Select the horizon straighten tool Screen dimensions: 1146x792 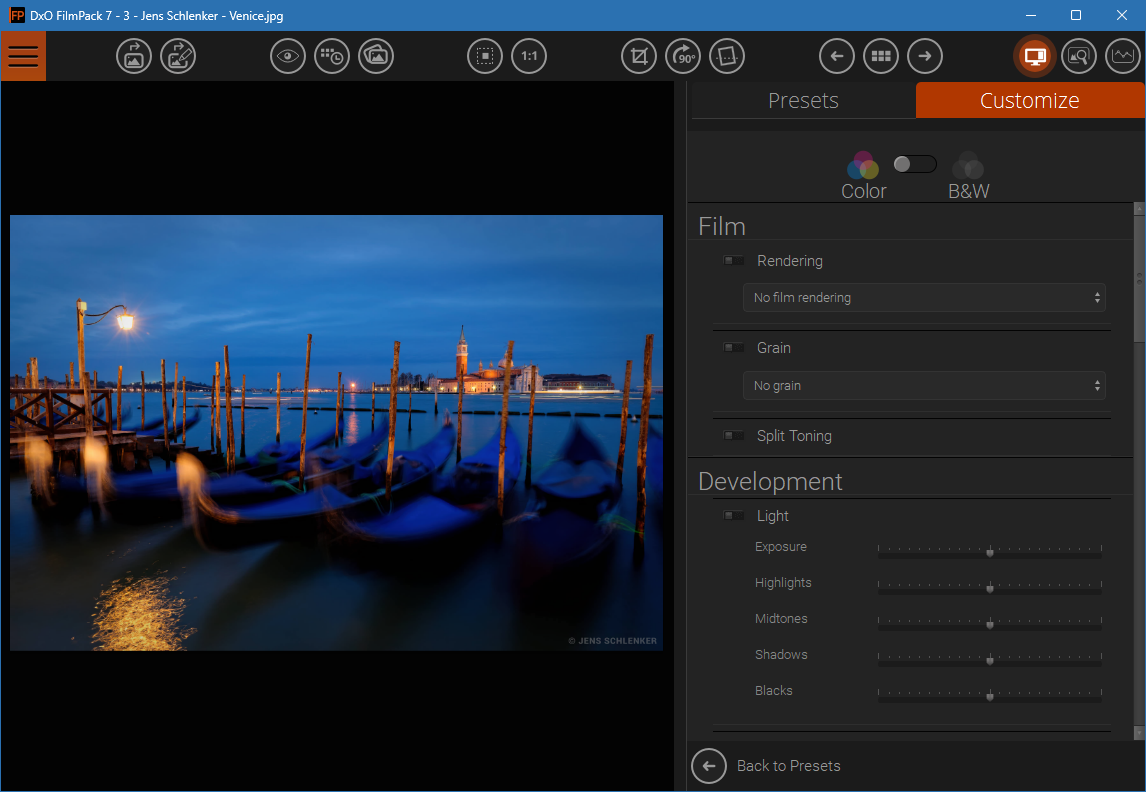coord(727,56)
